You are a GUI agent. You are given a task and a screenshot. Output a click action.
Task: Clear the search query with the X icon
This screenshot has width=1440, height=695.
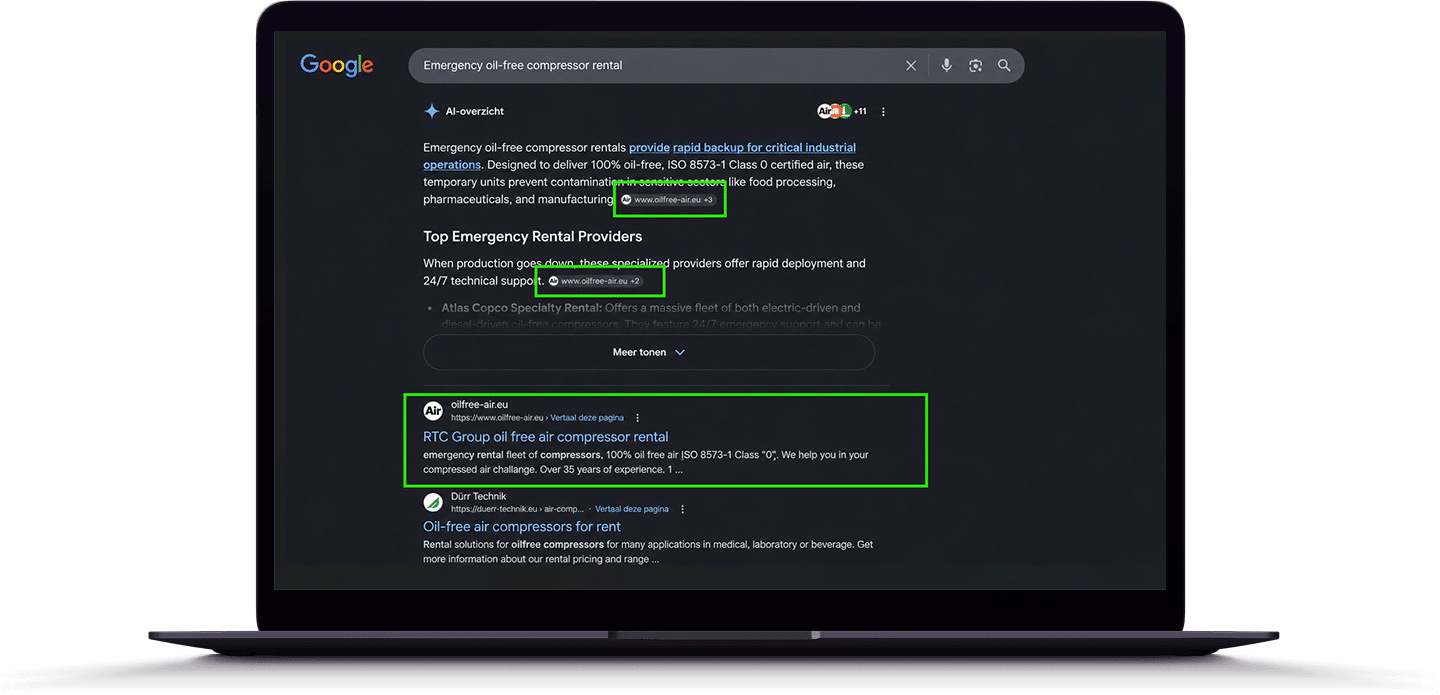(x=911, y=66)
